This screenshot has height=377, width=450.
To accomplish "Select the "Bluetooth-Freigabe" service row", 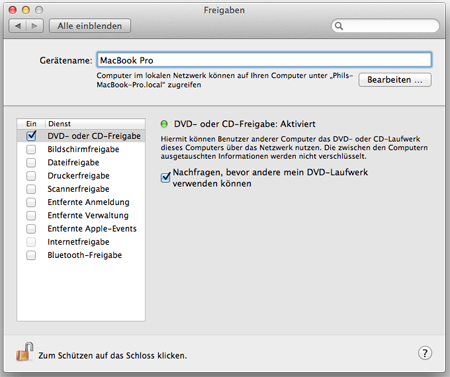I will coord(81,255).
